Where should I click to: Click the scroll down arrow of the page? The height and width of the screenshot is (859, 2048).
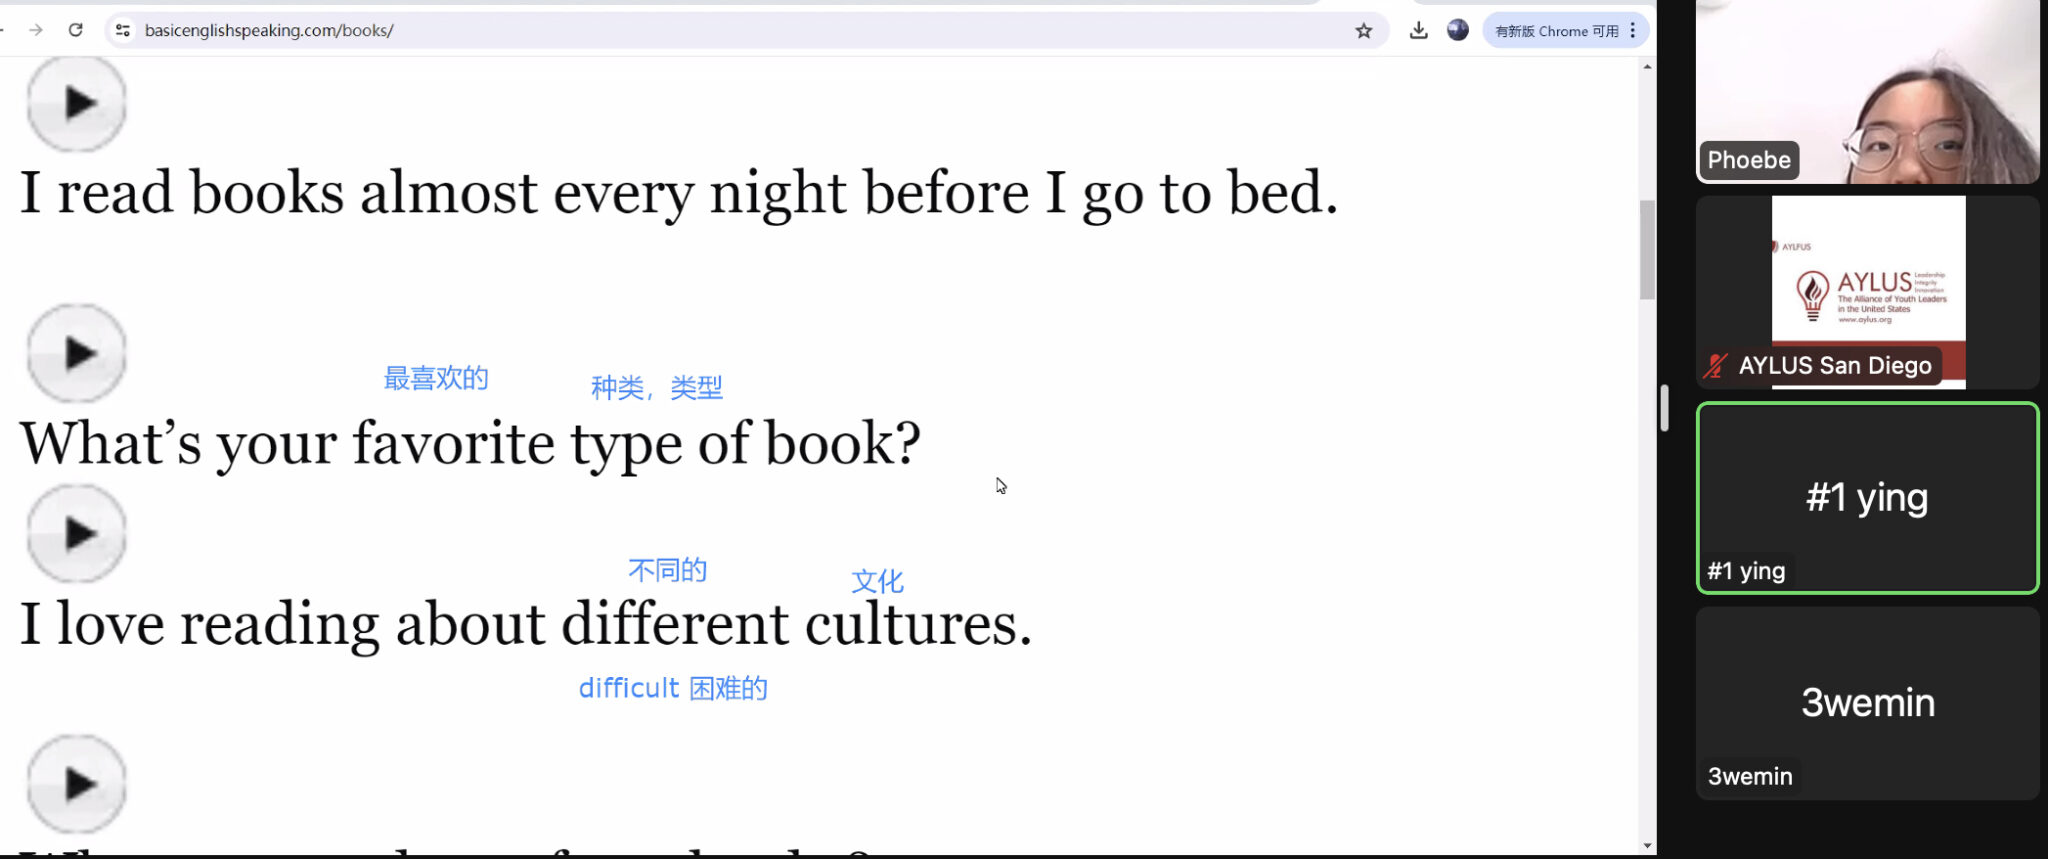1647,846
